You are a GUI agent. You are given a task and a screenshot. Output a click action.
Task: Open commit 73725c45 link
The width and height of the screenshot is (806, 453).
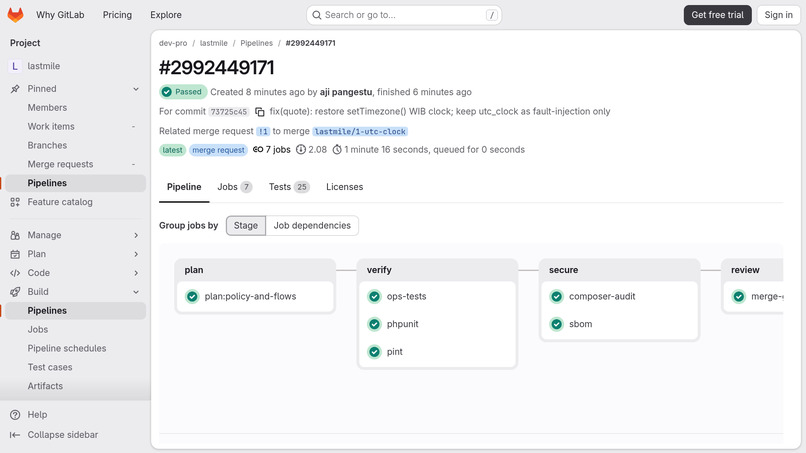point(229,112)
